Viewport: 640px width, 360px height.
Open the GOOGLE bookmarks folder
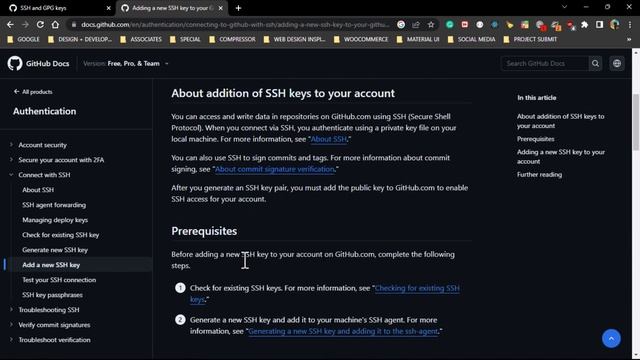tap(24, 39)
